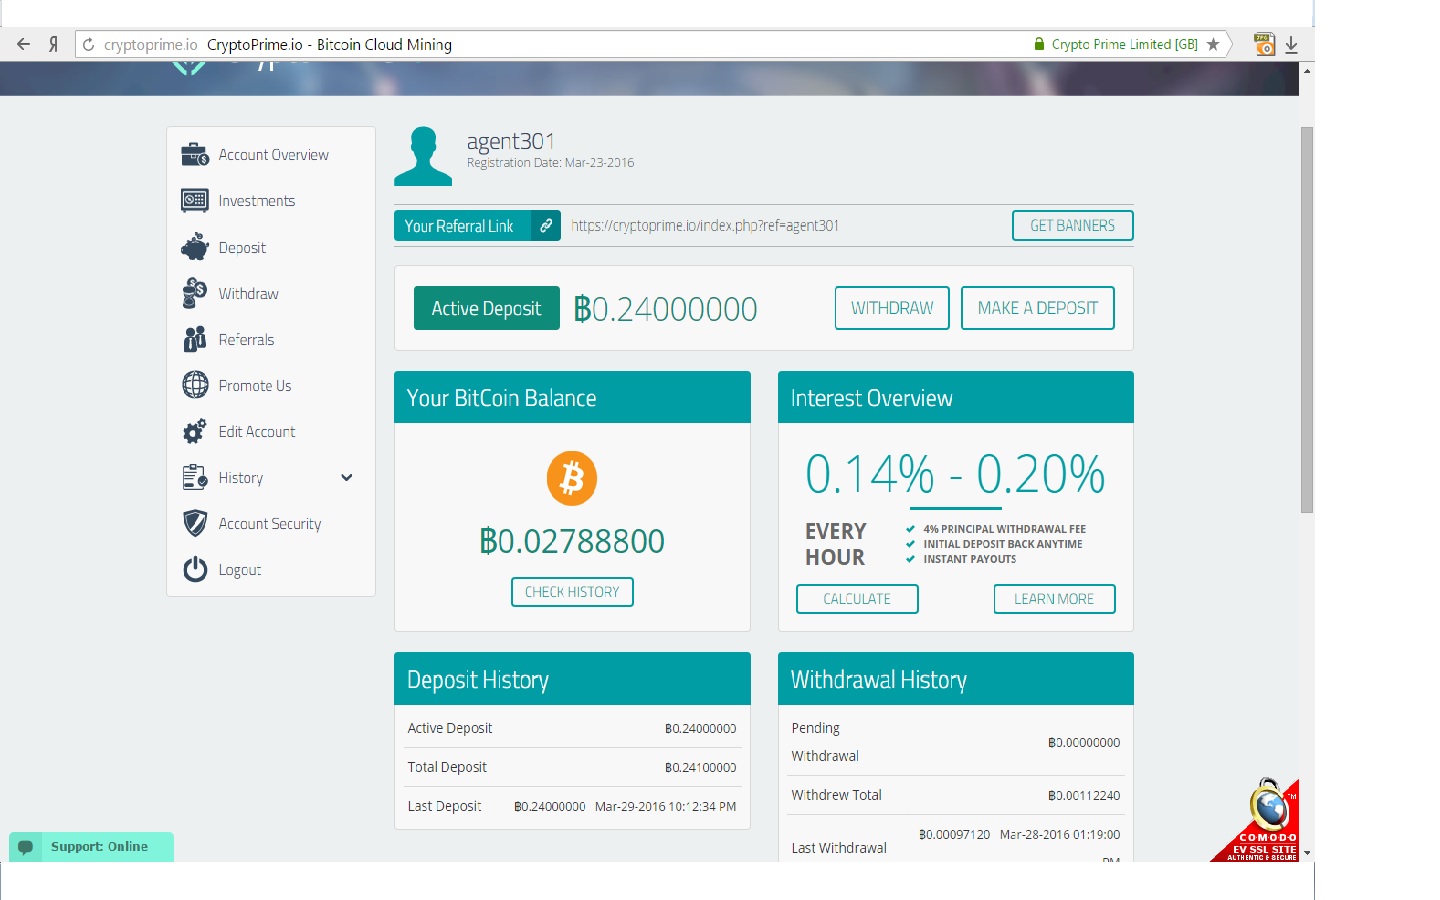Click the Yandex Я browser icon
Viewport: 1440px width, 900px height.
54,44
